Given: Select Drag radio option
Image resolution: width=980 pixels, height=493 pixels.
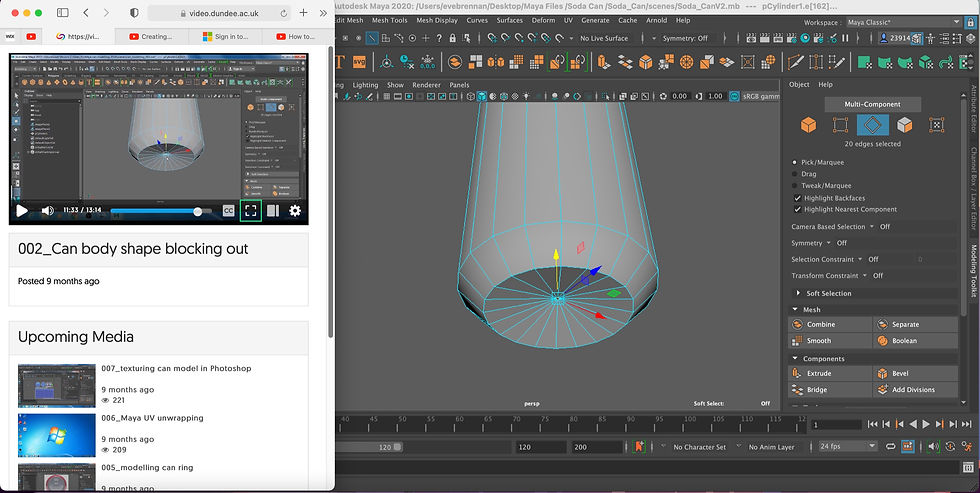Looking at the screenshot, I should coord(795,174).
